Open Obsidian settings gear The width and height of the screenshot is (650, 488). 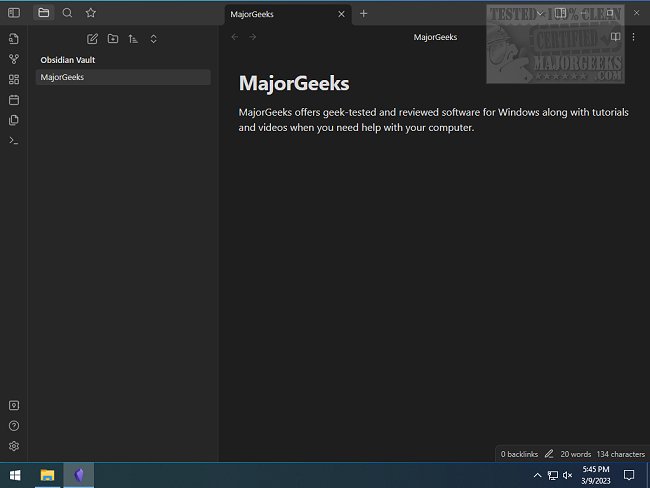(x=14, y=446)
